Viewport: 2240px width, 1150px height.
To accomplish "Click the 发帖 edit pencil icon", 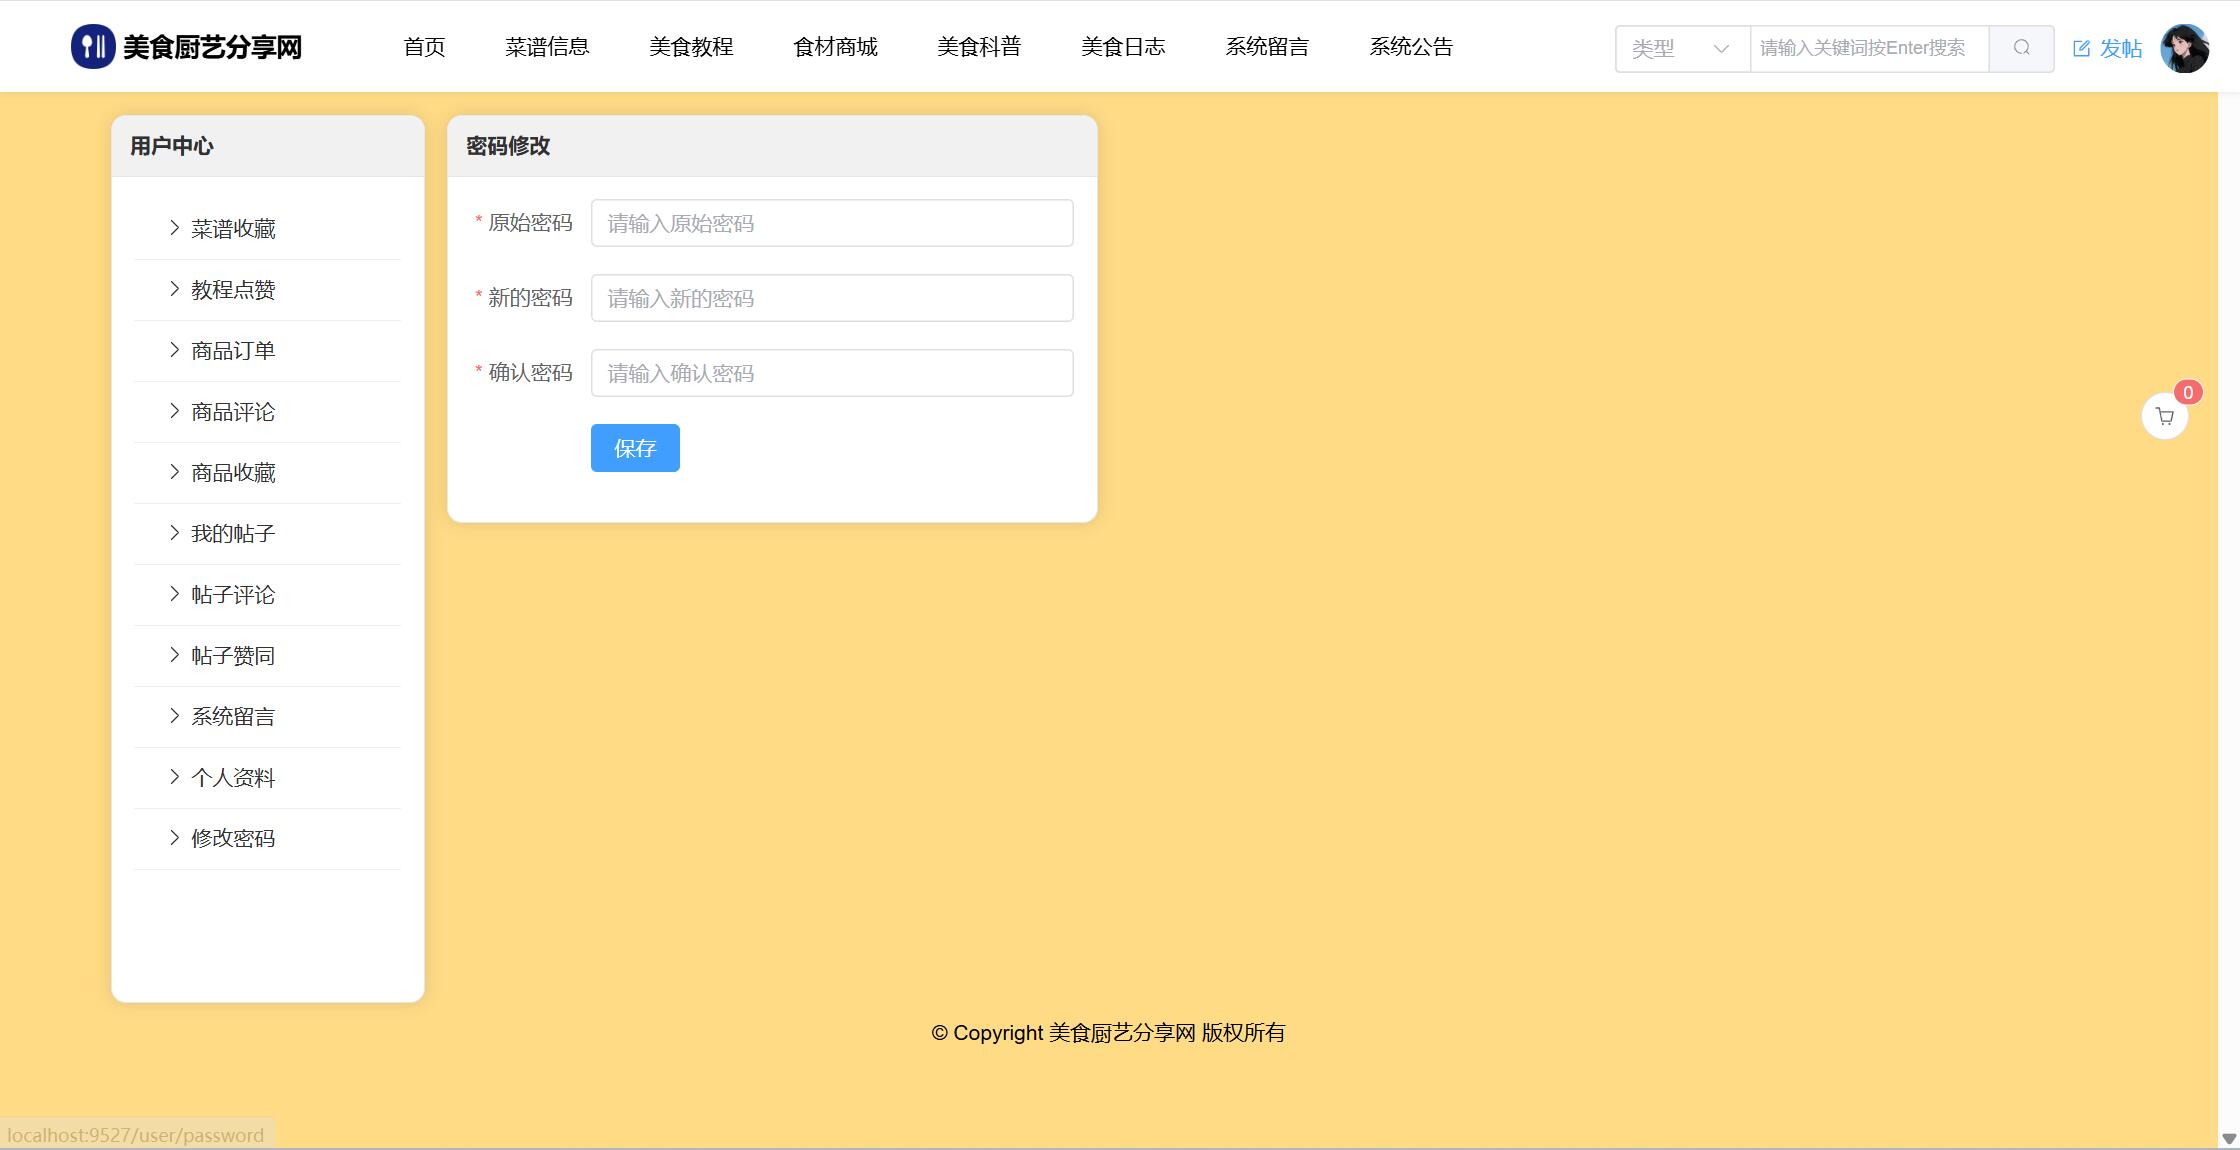I will tap(2081, 48).
